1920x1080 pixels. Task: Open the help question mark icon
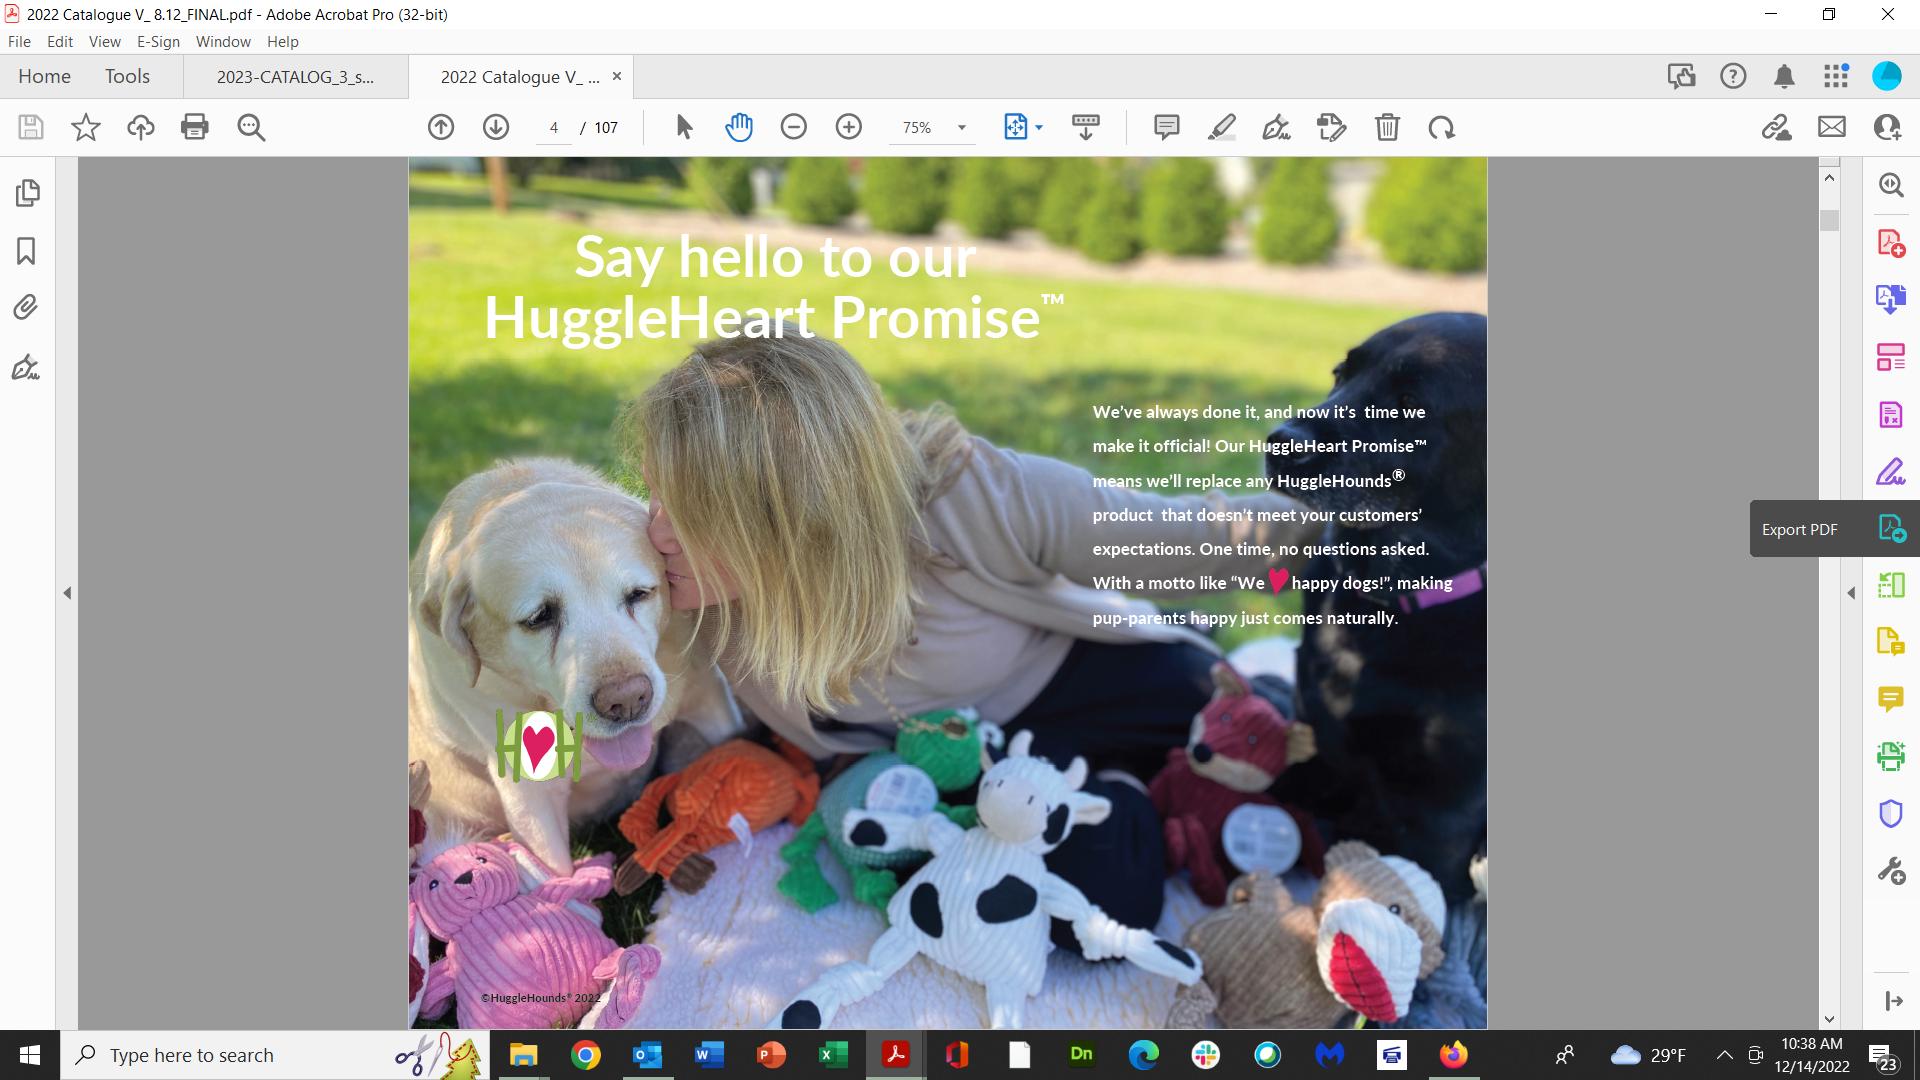click(x=1733, y=76)
